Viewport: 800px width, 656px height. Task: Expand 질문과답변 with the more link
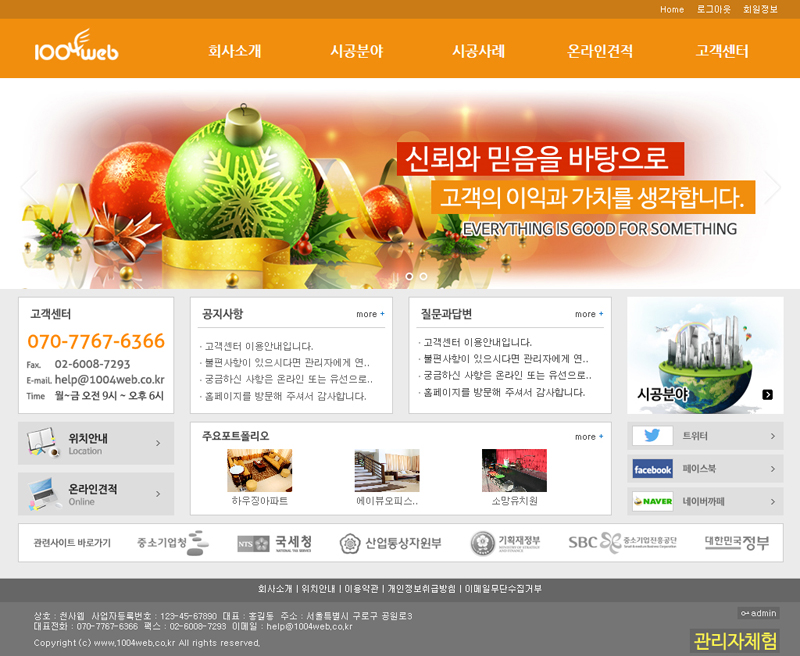(589, 314)
